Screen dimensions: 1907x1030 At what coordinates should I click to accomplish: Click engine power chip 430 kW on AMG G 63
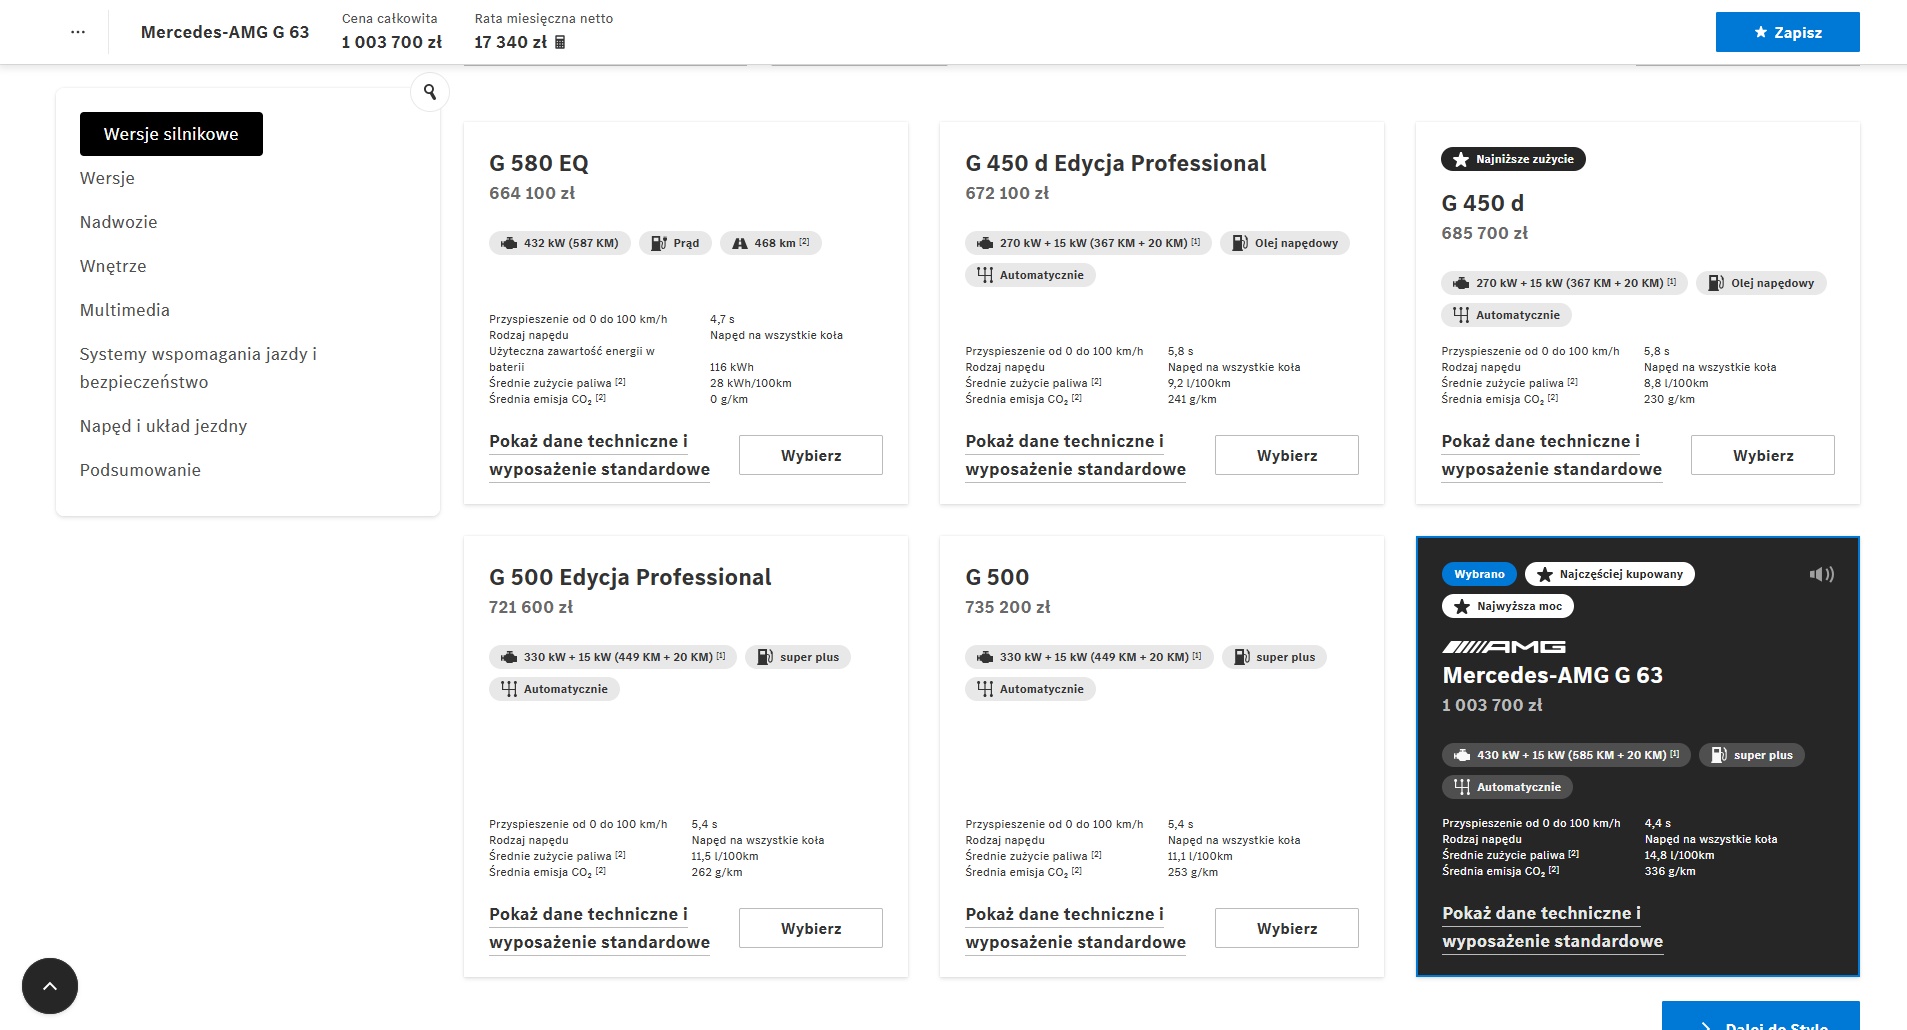pos(1566,755)
